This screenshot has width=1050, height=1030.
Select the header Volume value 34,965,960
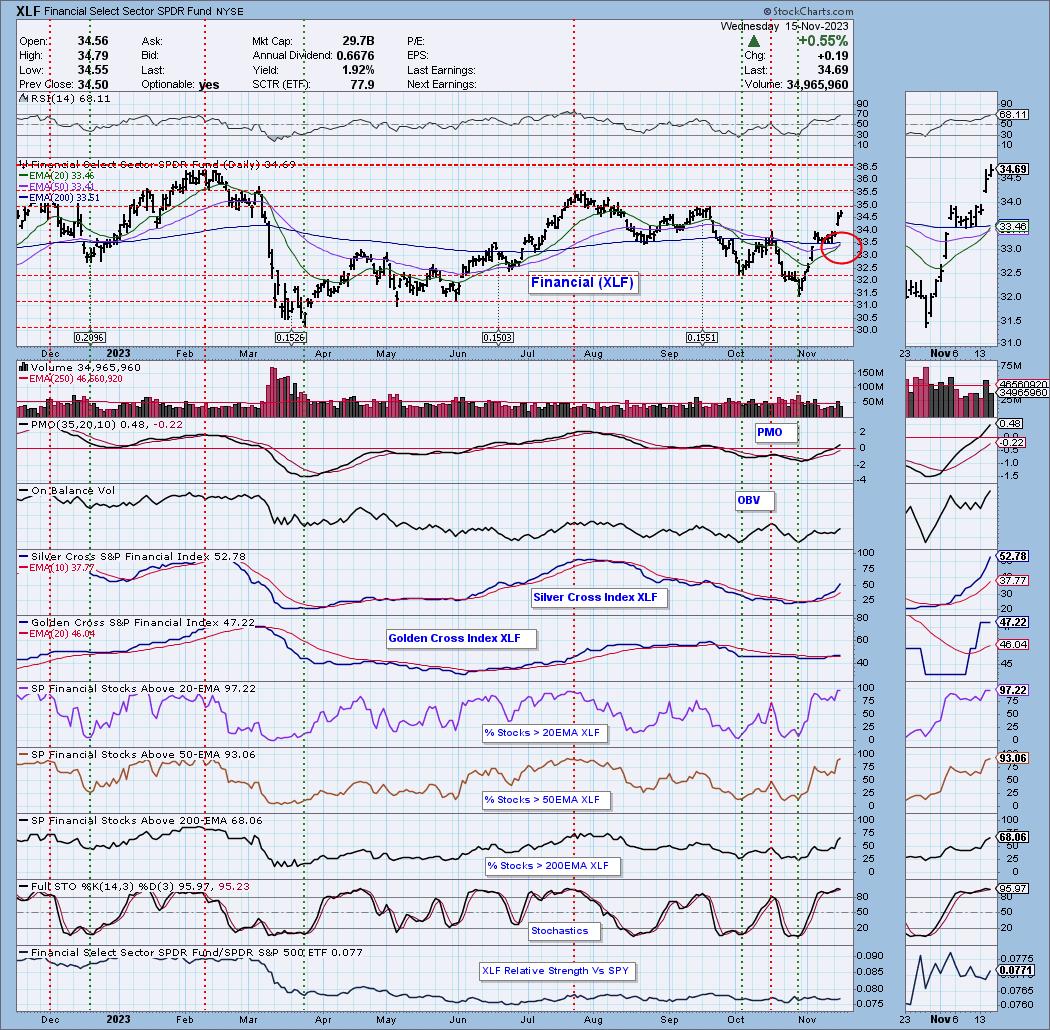[x=817, y=84]
